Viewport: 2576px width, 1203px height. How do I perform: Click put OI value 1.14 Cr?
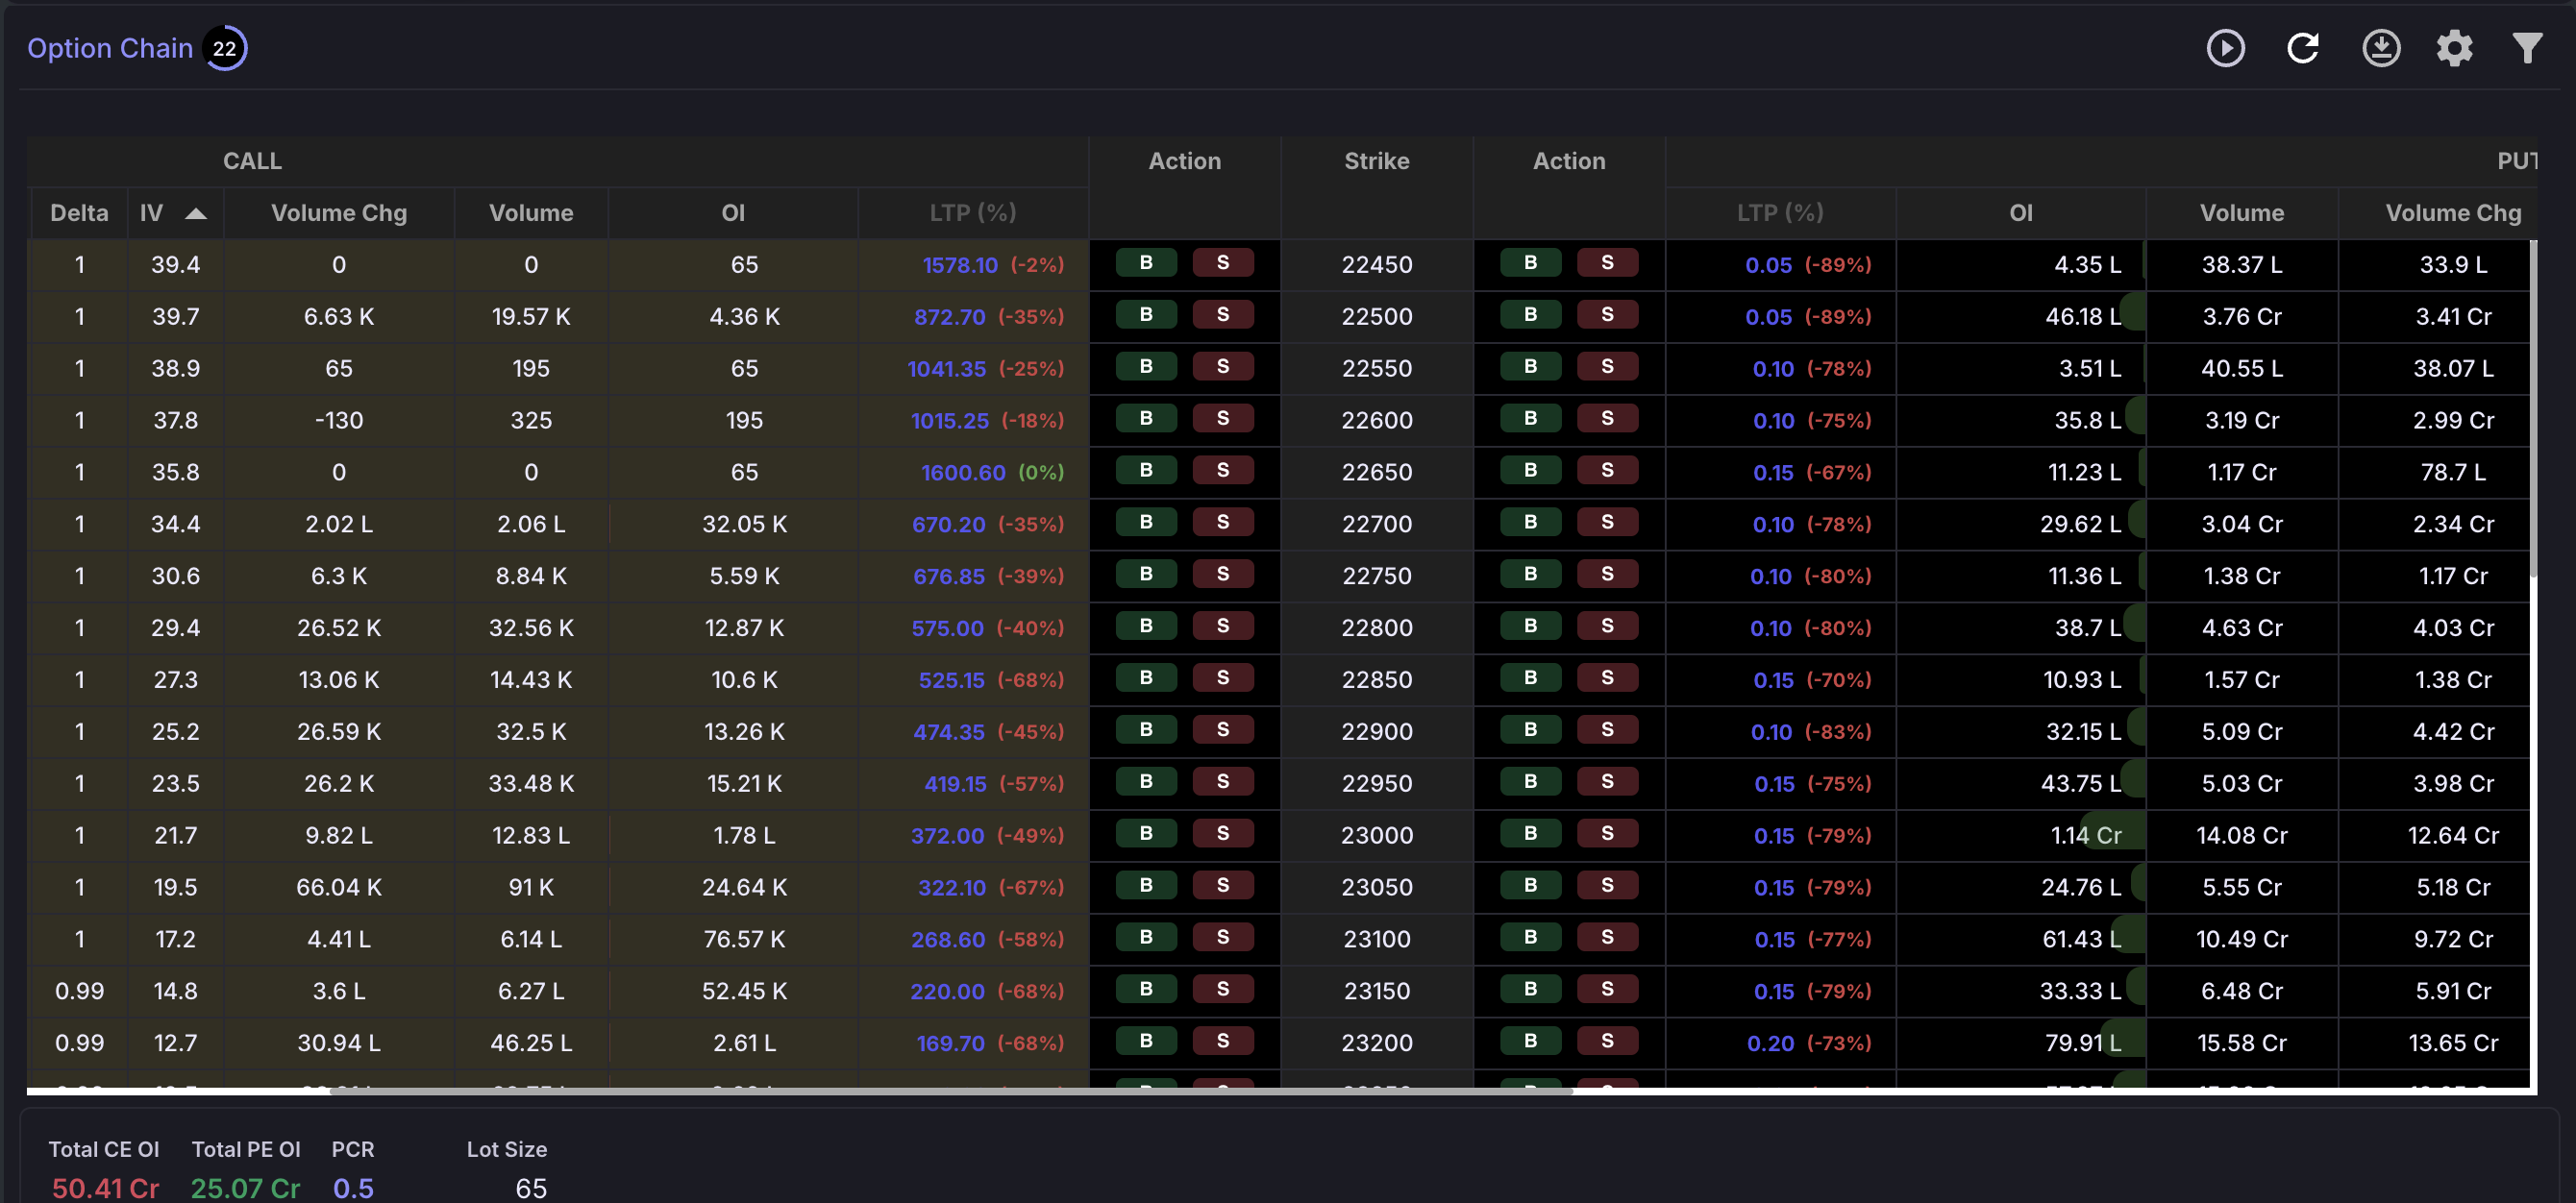click(2085, 835)
